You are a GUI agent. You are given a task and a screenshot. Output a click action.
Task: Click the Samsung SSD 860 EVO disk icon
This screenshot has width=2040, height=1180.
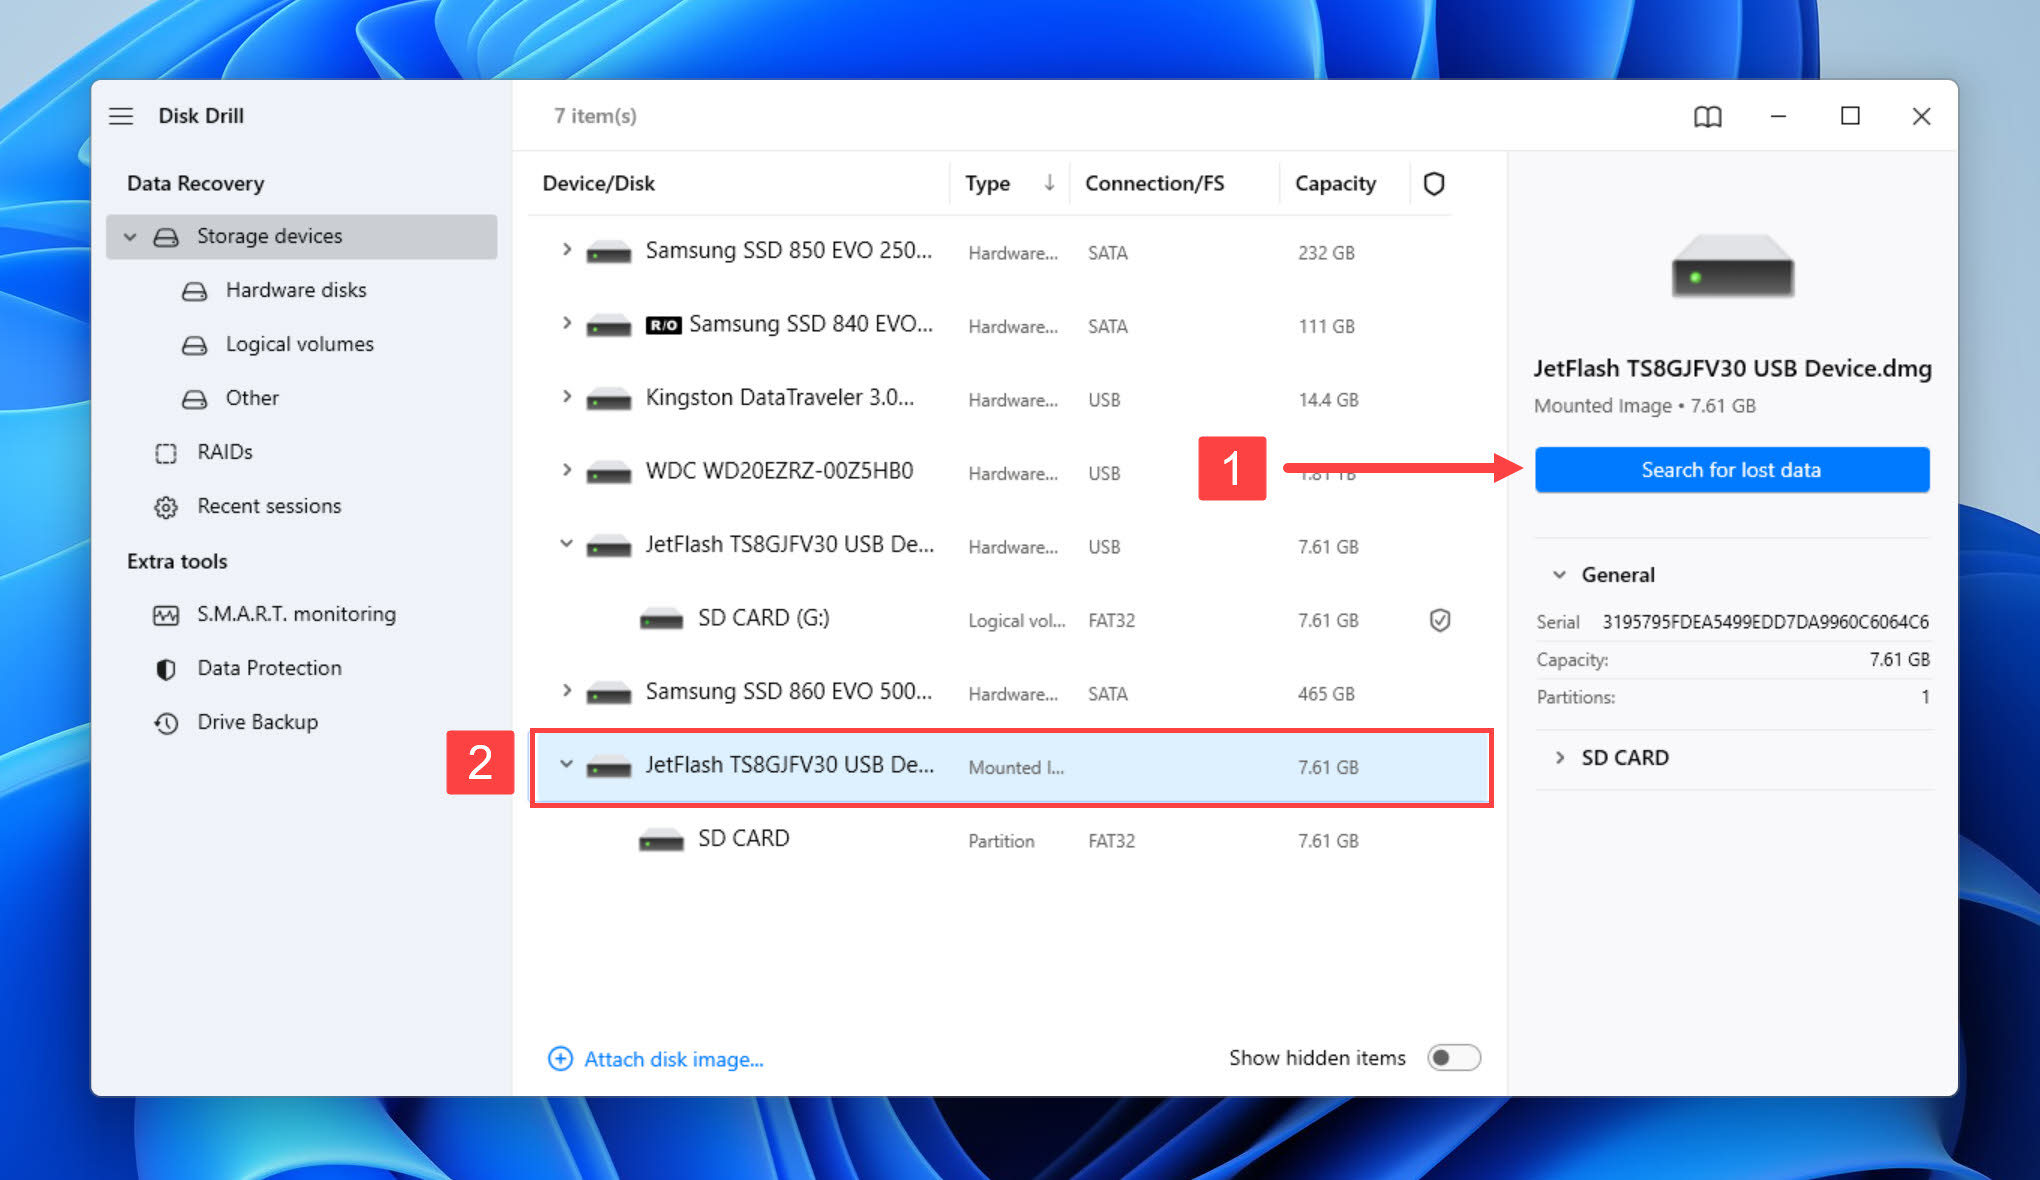608,693
